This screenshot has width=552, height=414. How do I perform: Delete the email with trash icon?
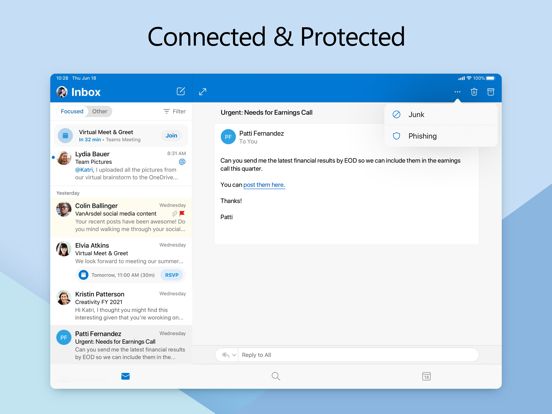[474, 92]
